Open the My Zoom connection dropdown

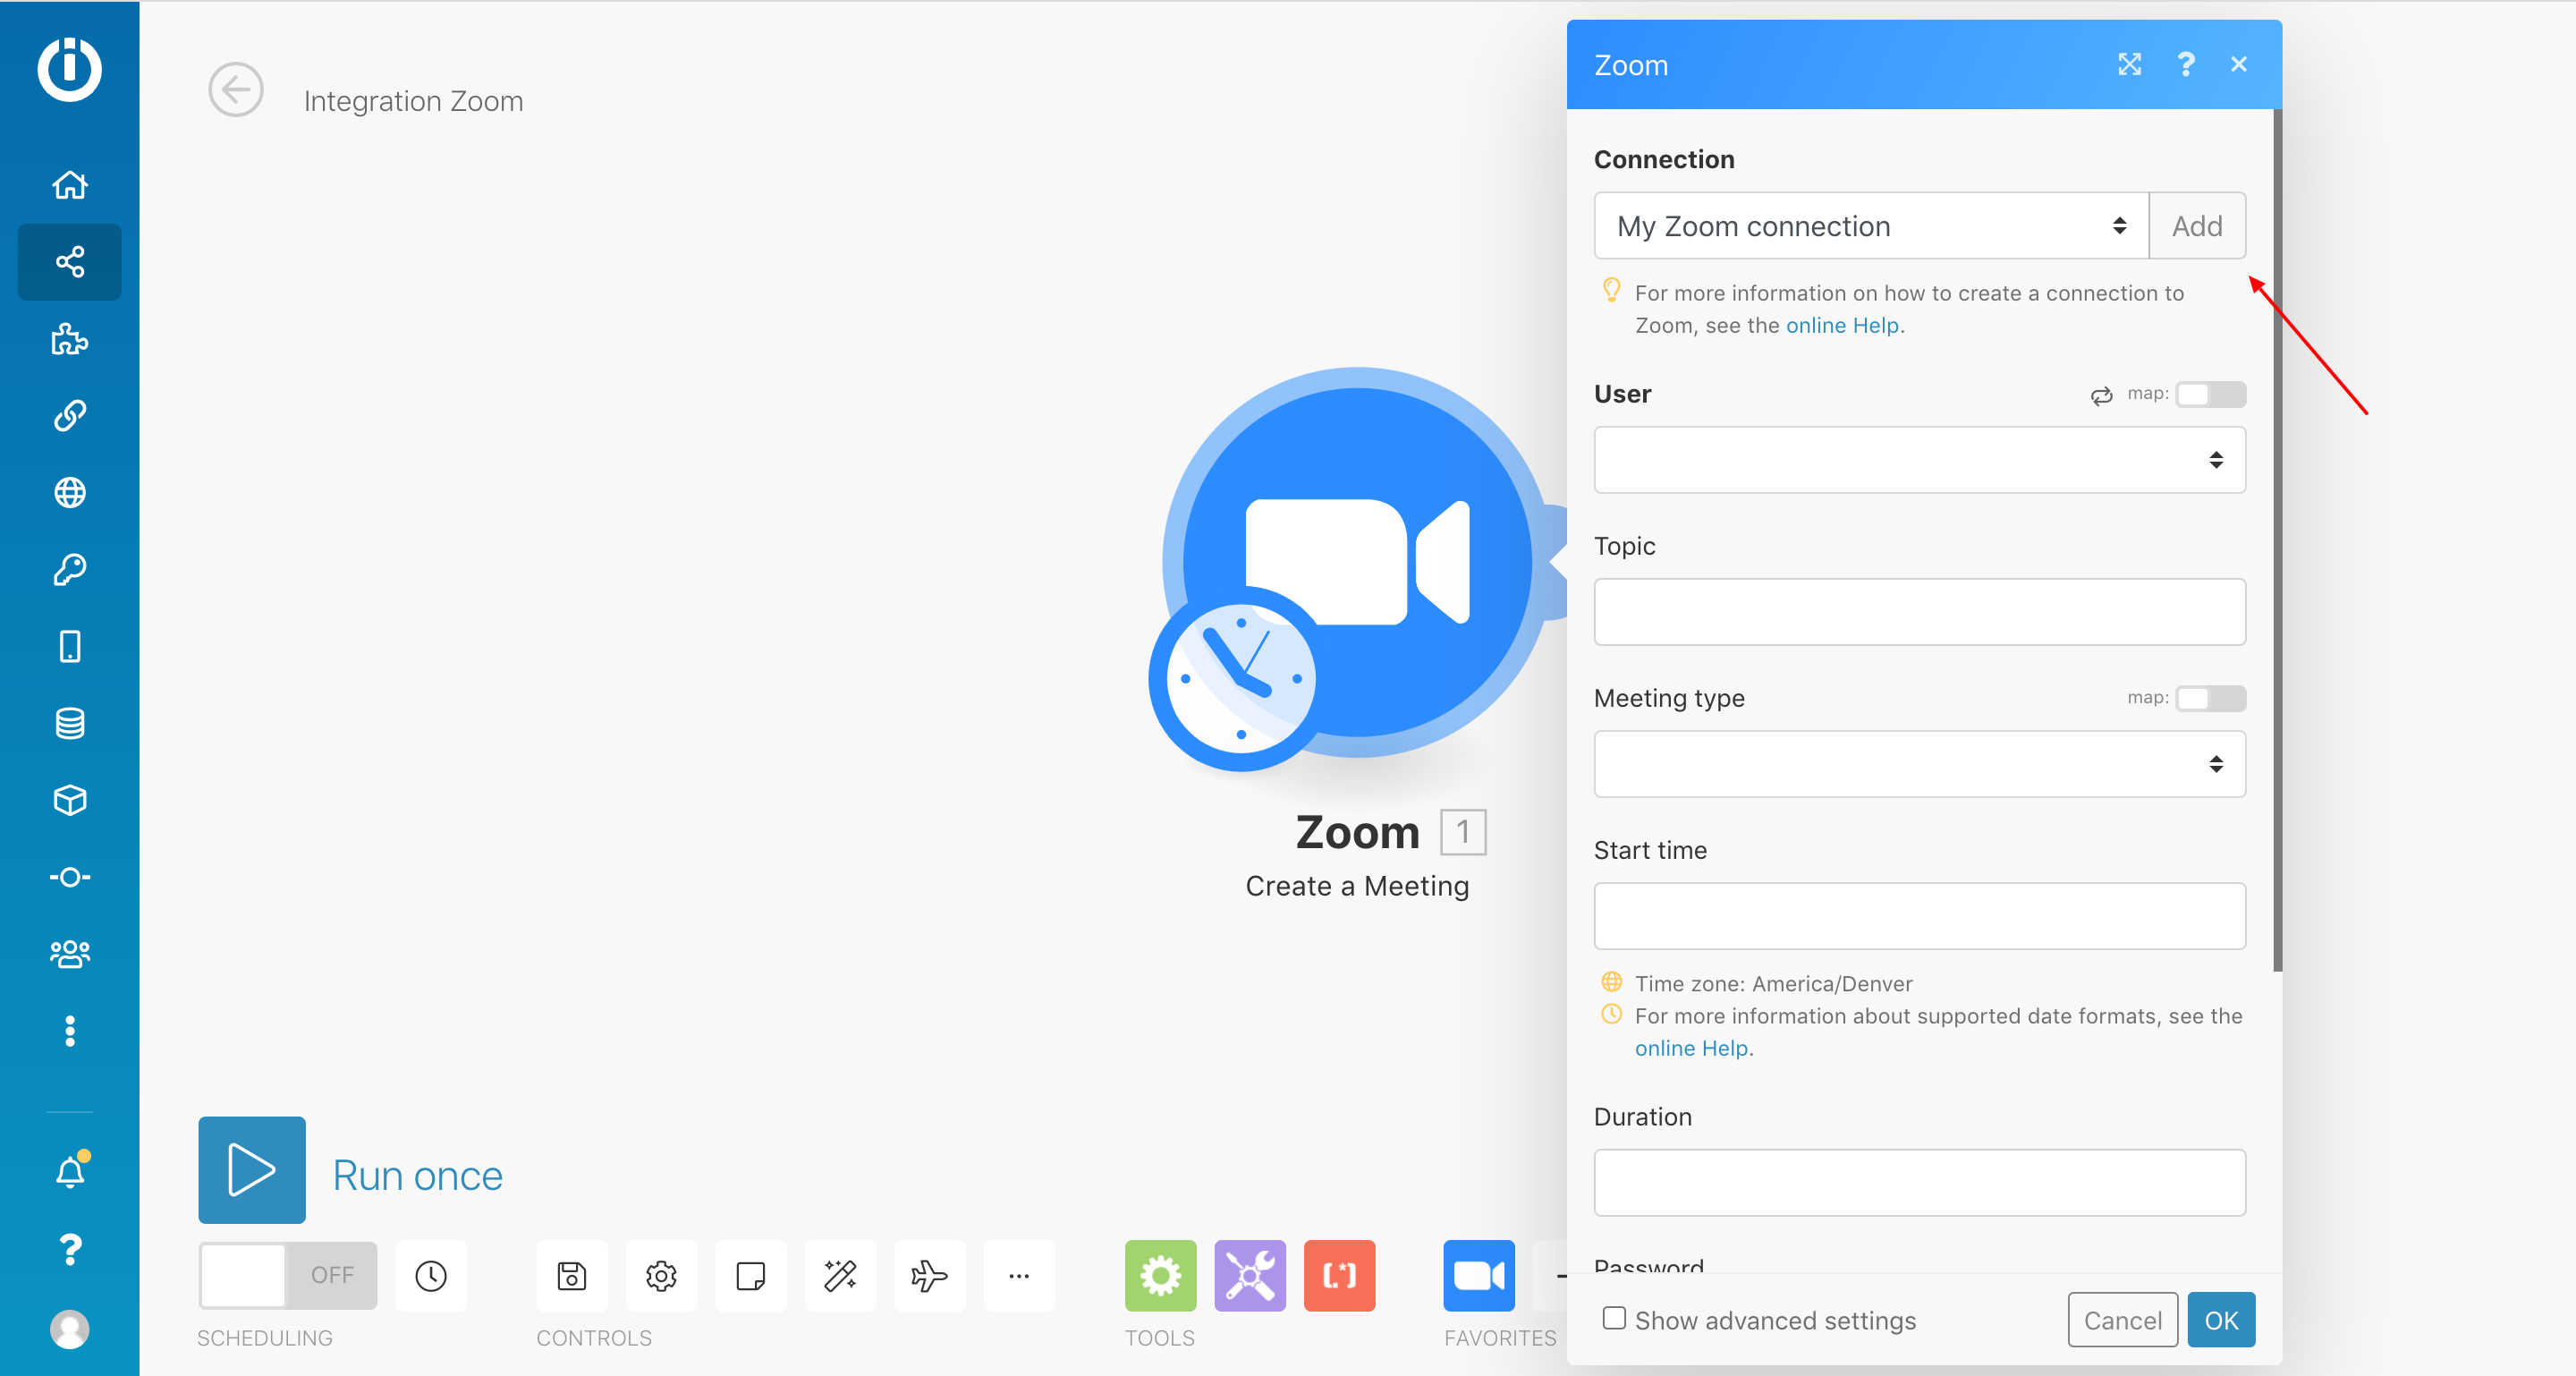click(x=1869, y=226)
